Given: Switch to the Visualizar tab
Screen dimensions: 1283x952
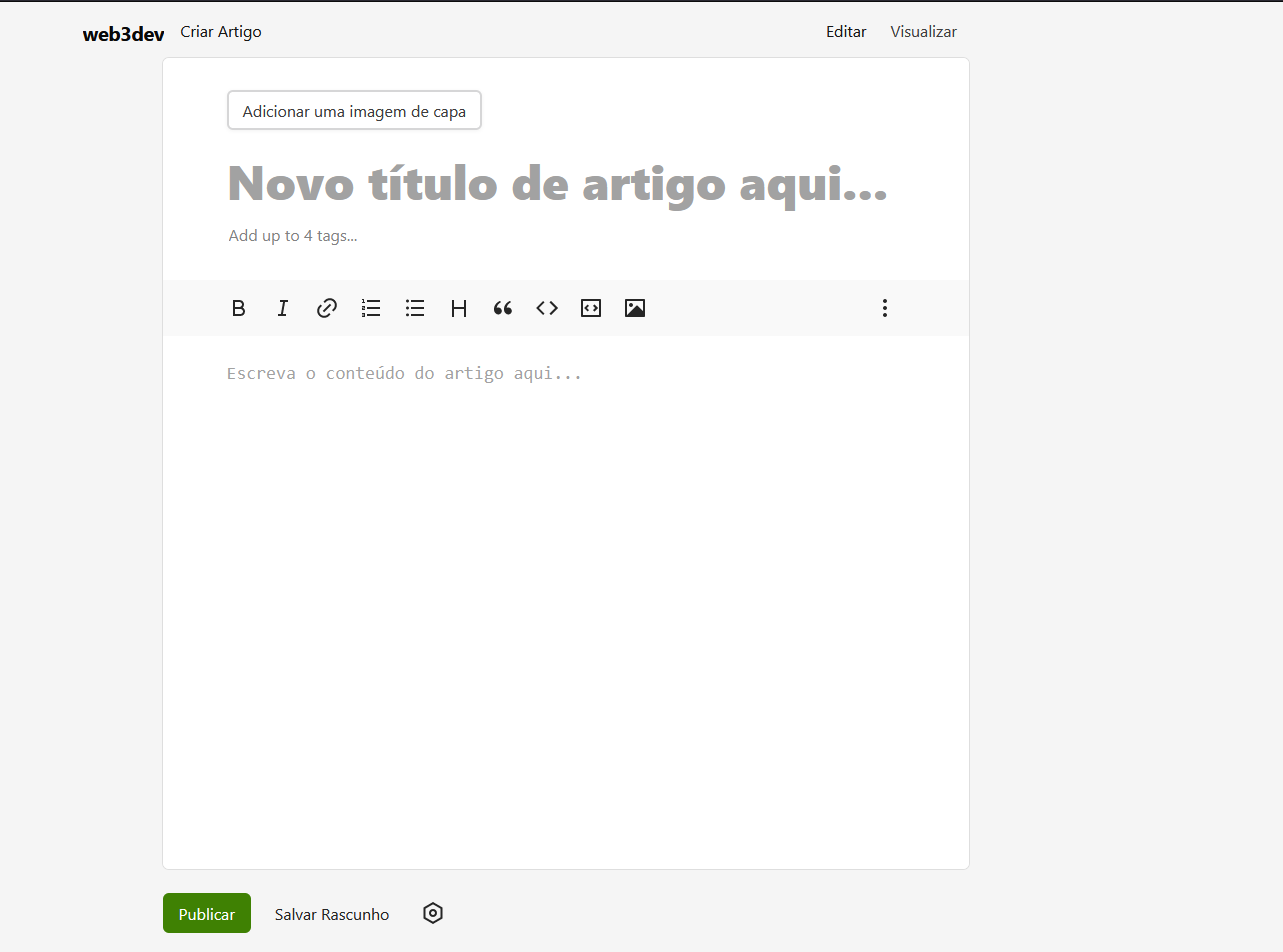Looking at the screenshot, I should point(923,31).
